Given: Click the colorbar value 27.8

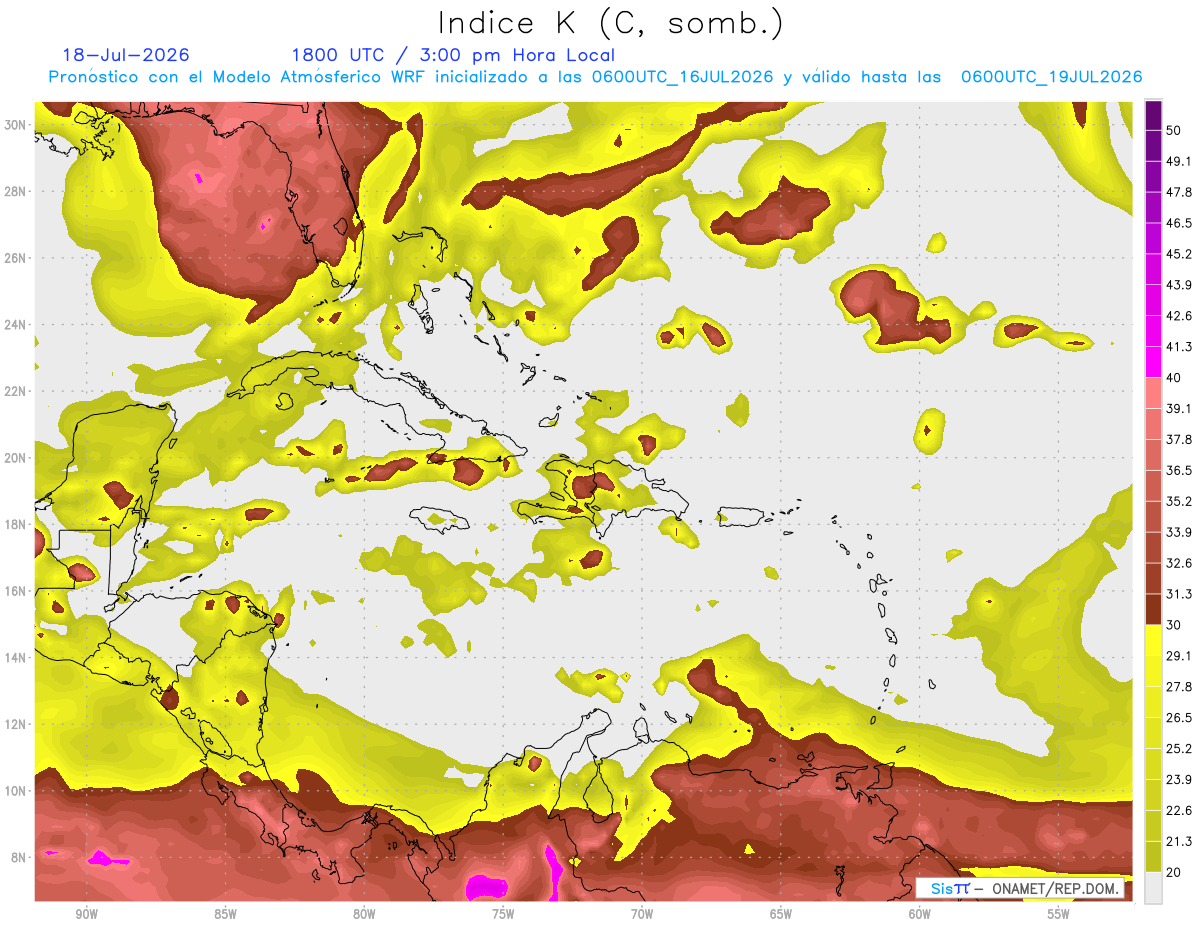Looking at the screenshot, I should click(1179, 687).
